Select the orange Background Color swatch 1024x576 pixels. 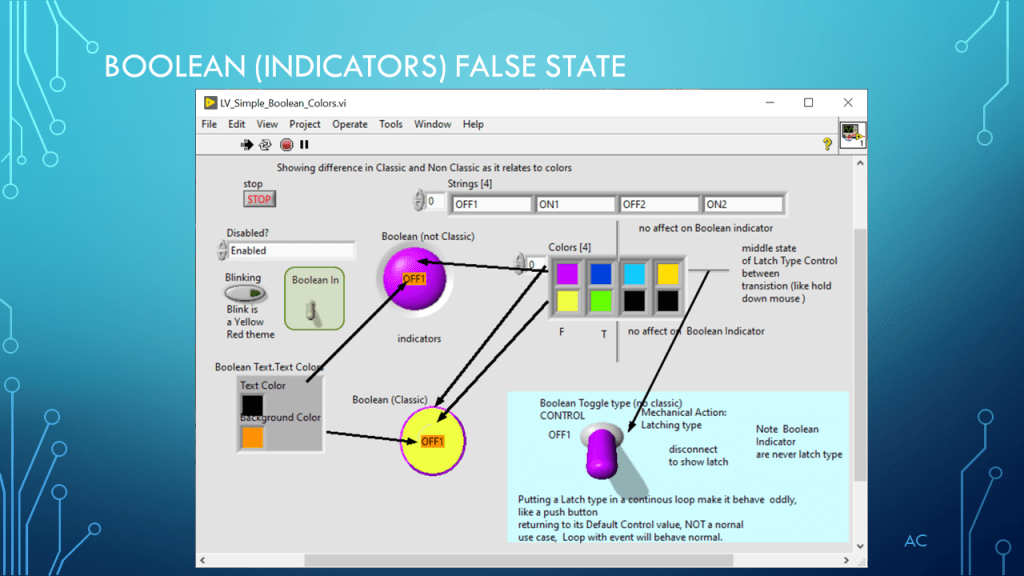[252, 437]
